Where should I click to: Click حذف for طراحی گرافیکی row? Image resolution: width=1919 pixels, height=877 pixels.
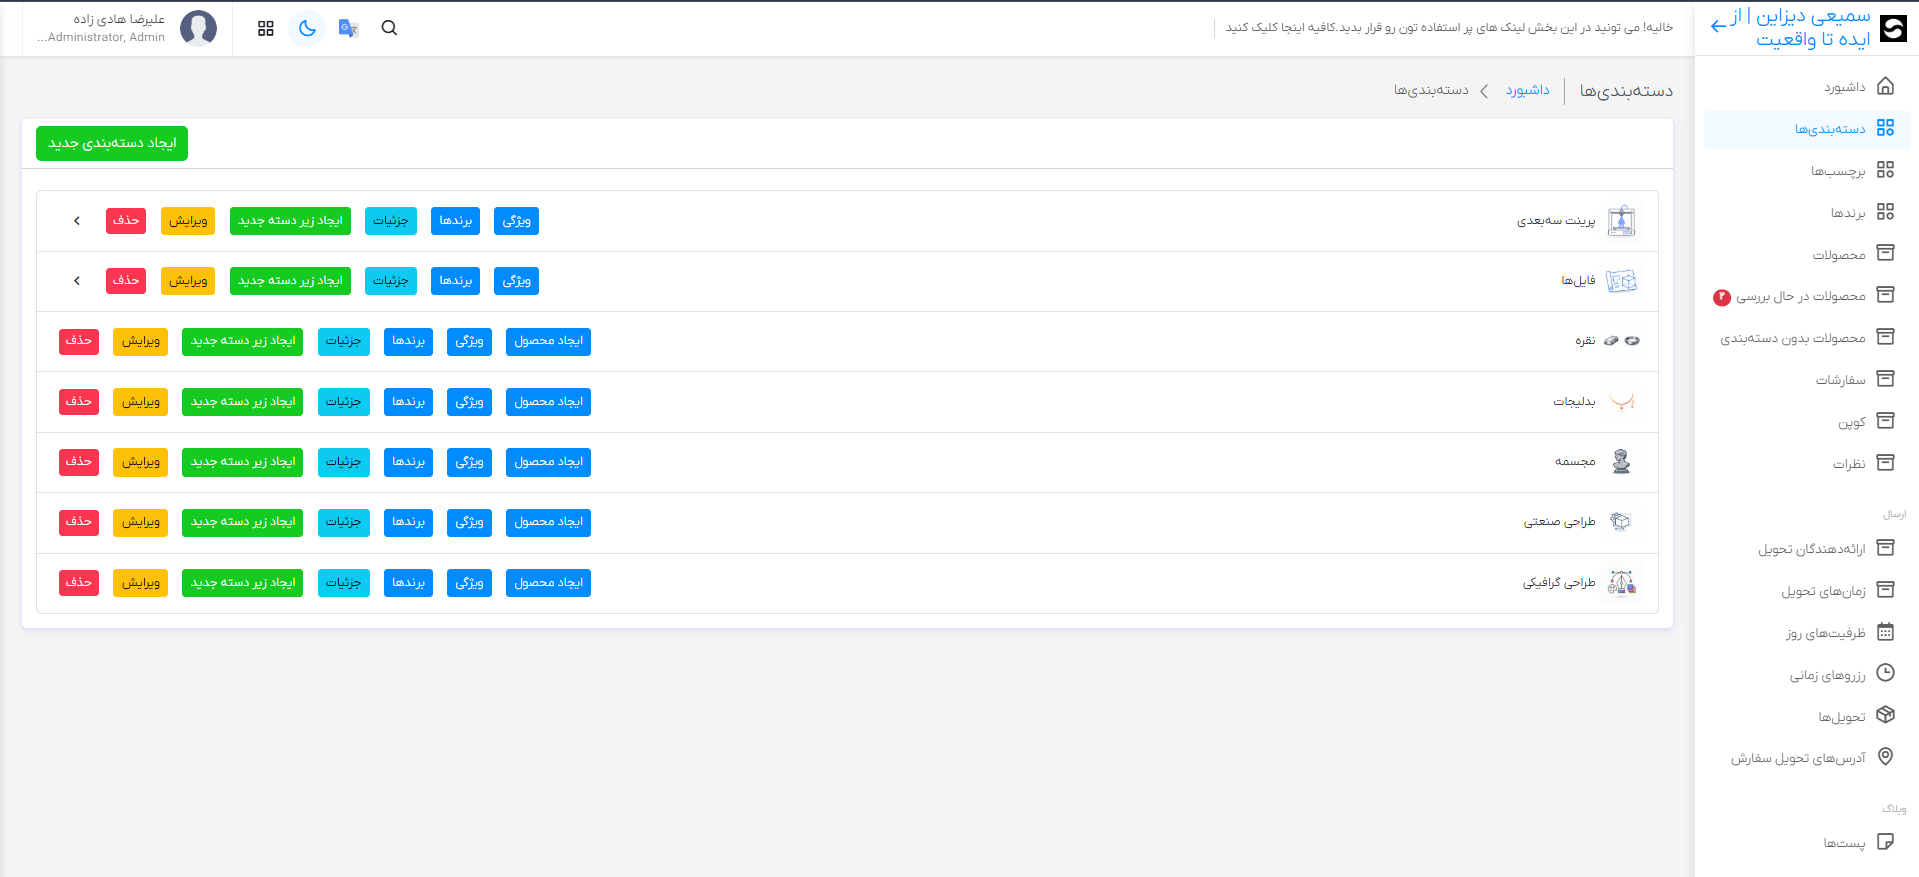click(79, 583)
